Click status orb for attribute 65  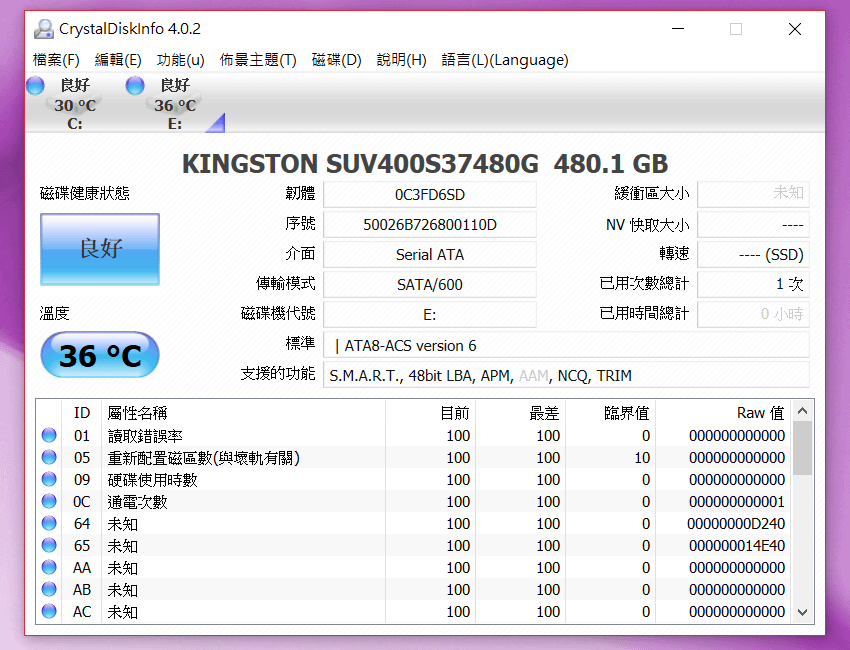[49, 545]
